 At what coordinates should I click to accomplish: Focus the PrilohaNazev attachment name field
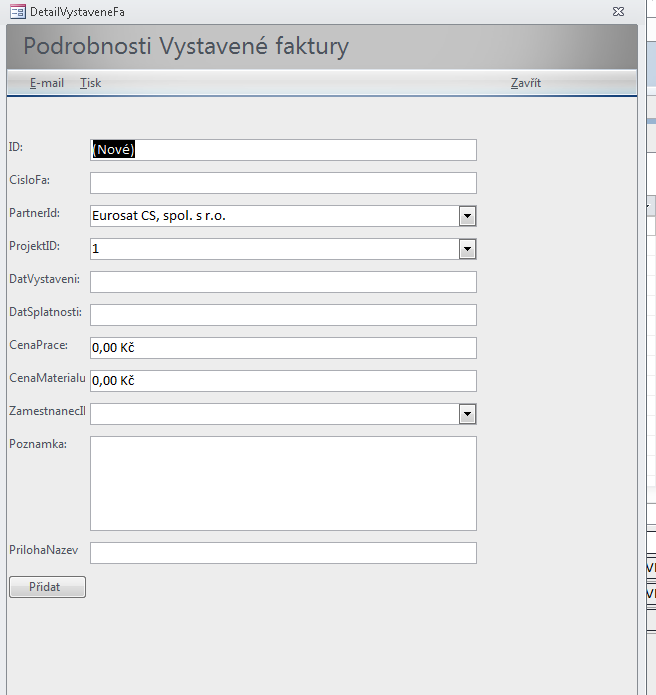click(x=283, y=553)
